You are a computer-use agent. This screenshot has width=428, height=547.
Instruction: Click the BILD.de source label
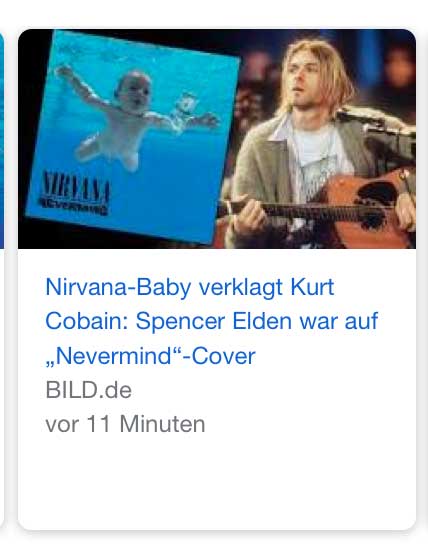pyautogui.click(x=89, y=390)
